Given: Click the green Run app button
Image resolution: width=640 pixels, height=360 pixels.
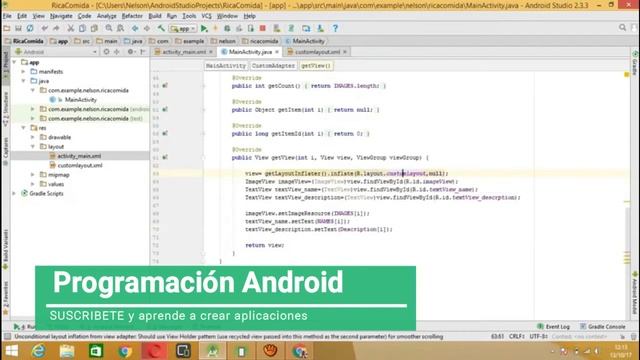Looking at the screenshot, I should coord(204,28).
